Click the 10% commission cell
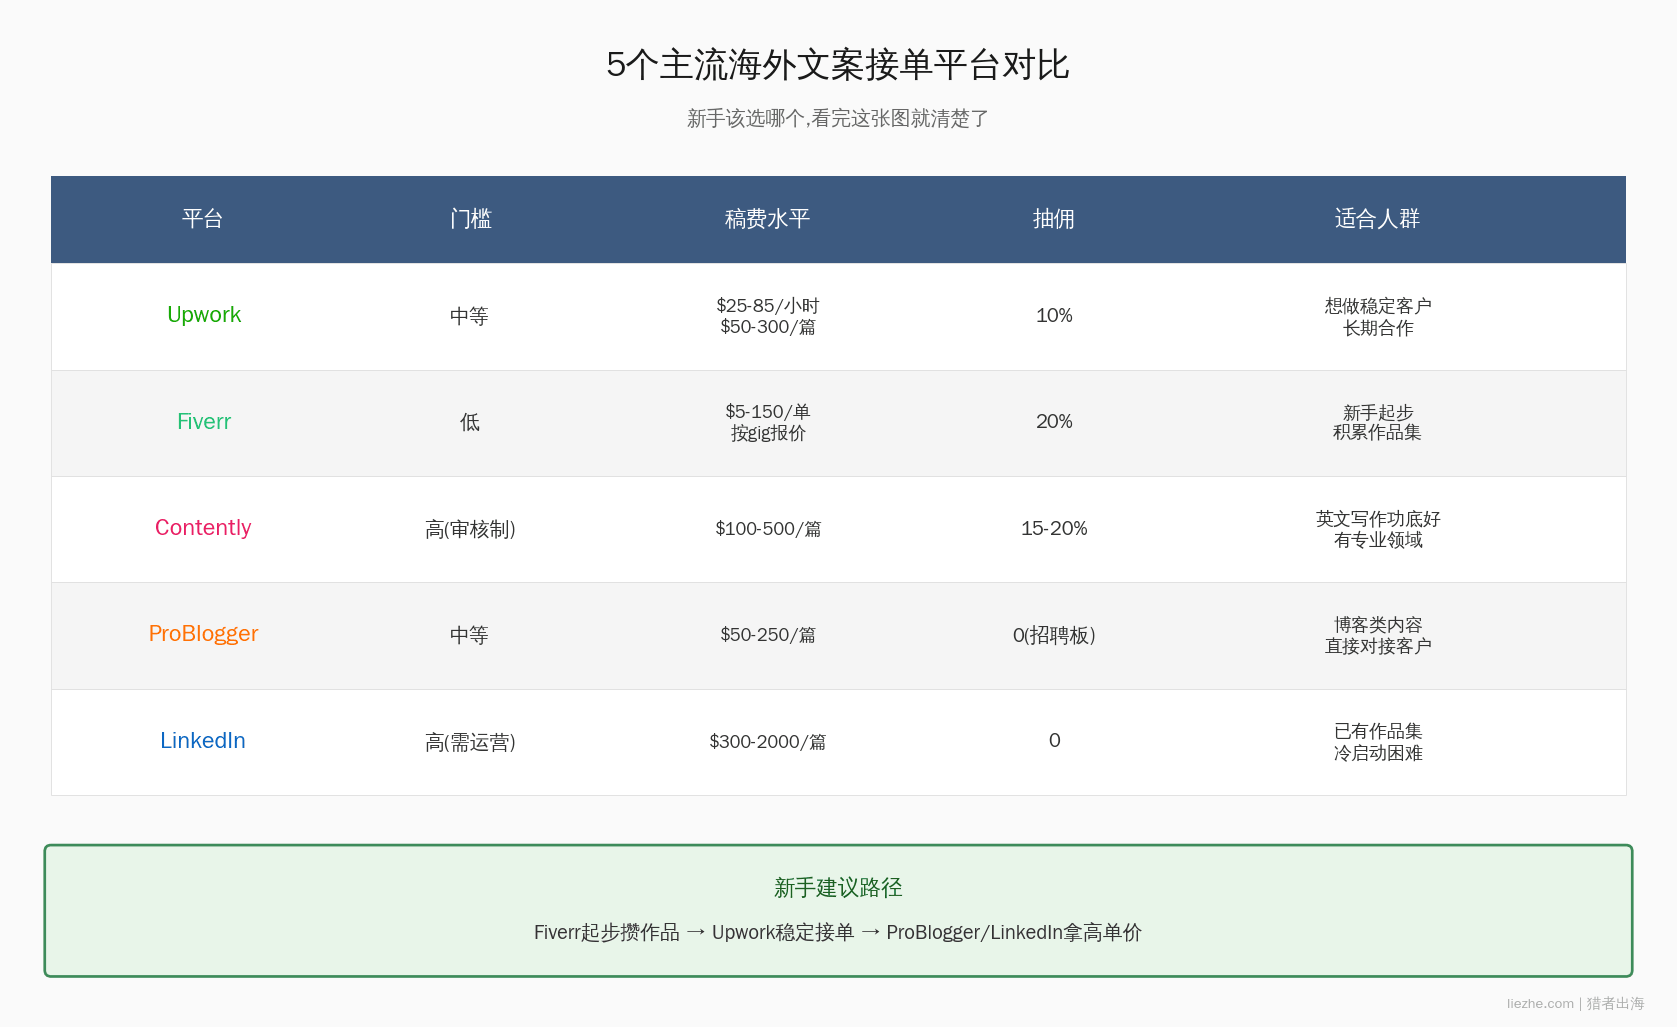Viewport: 1677px width, 1027px height. click(x=1054, y=316)
